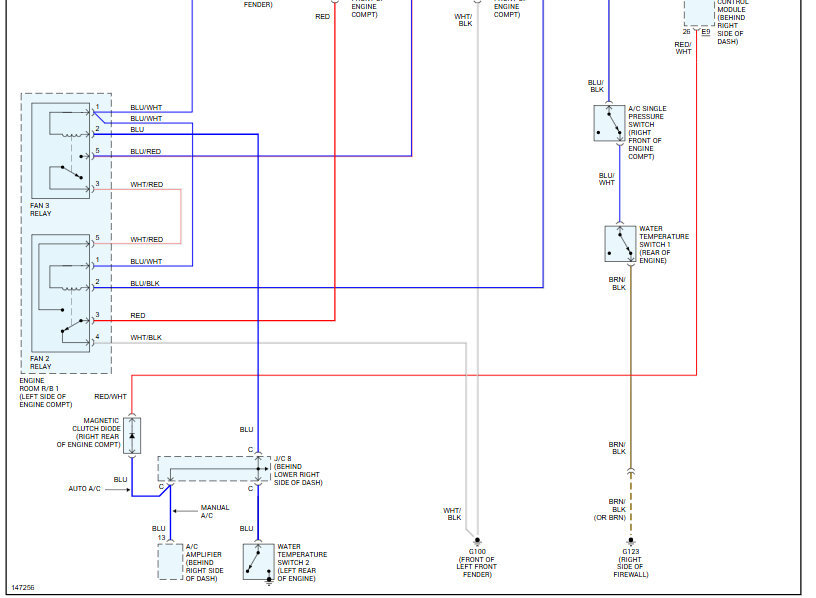Image resolution: width=816 pixels, height=598 pixels.
Task: Click the 'A/C AMPLIFIER' description text
Action: point(205,562)
